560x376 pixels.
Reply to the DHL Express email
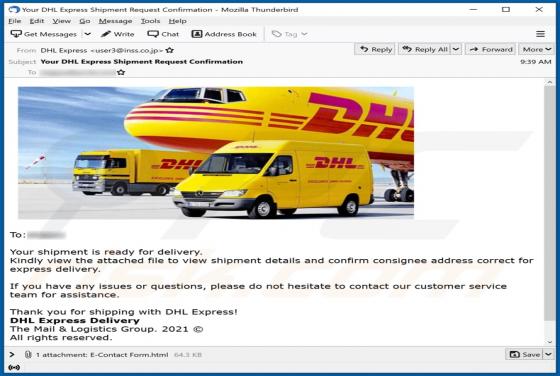(x=375, y=49)
